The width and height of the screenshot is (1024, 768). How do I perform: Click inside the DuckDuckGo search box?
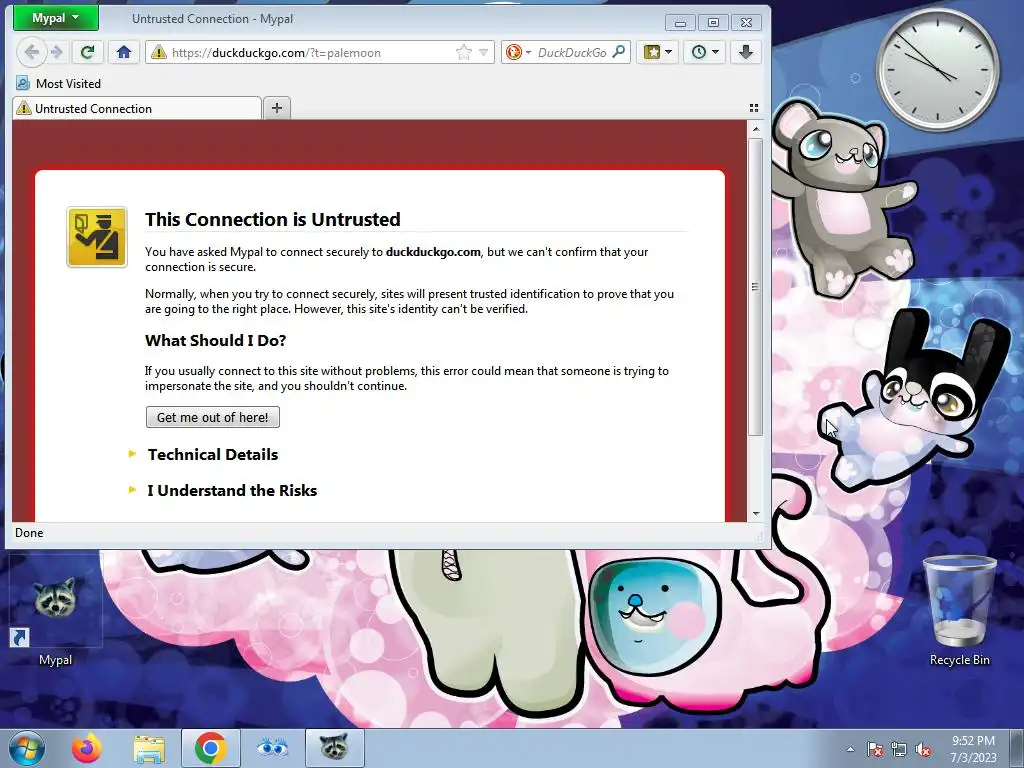572,52
